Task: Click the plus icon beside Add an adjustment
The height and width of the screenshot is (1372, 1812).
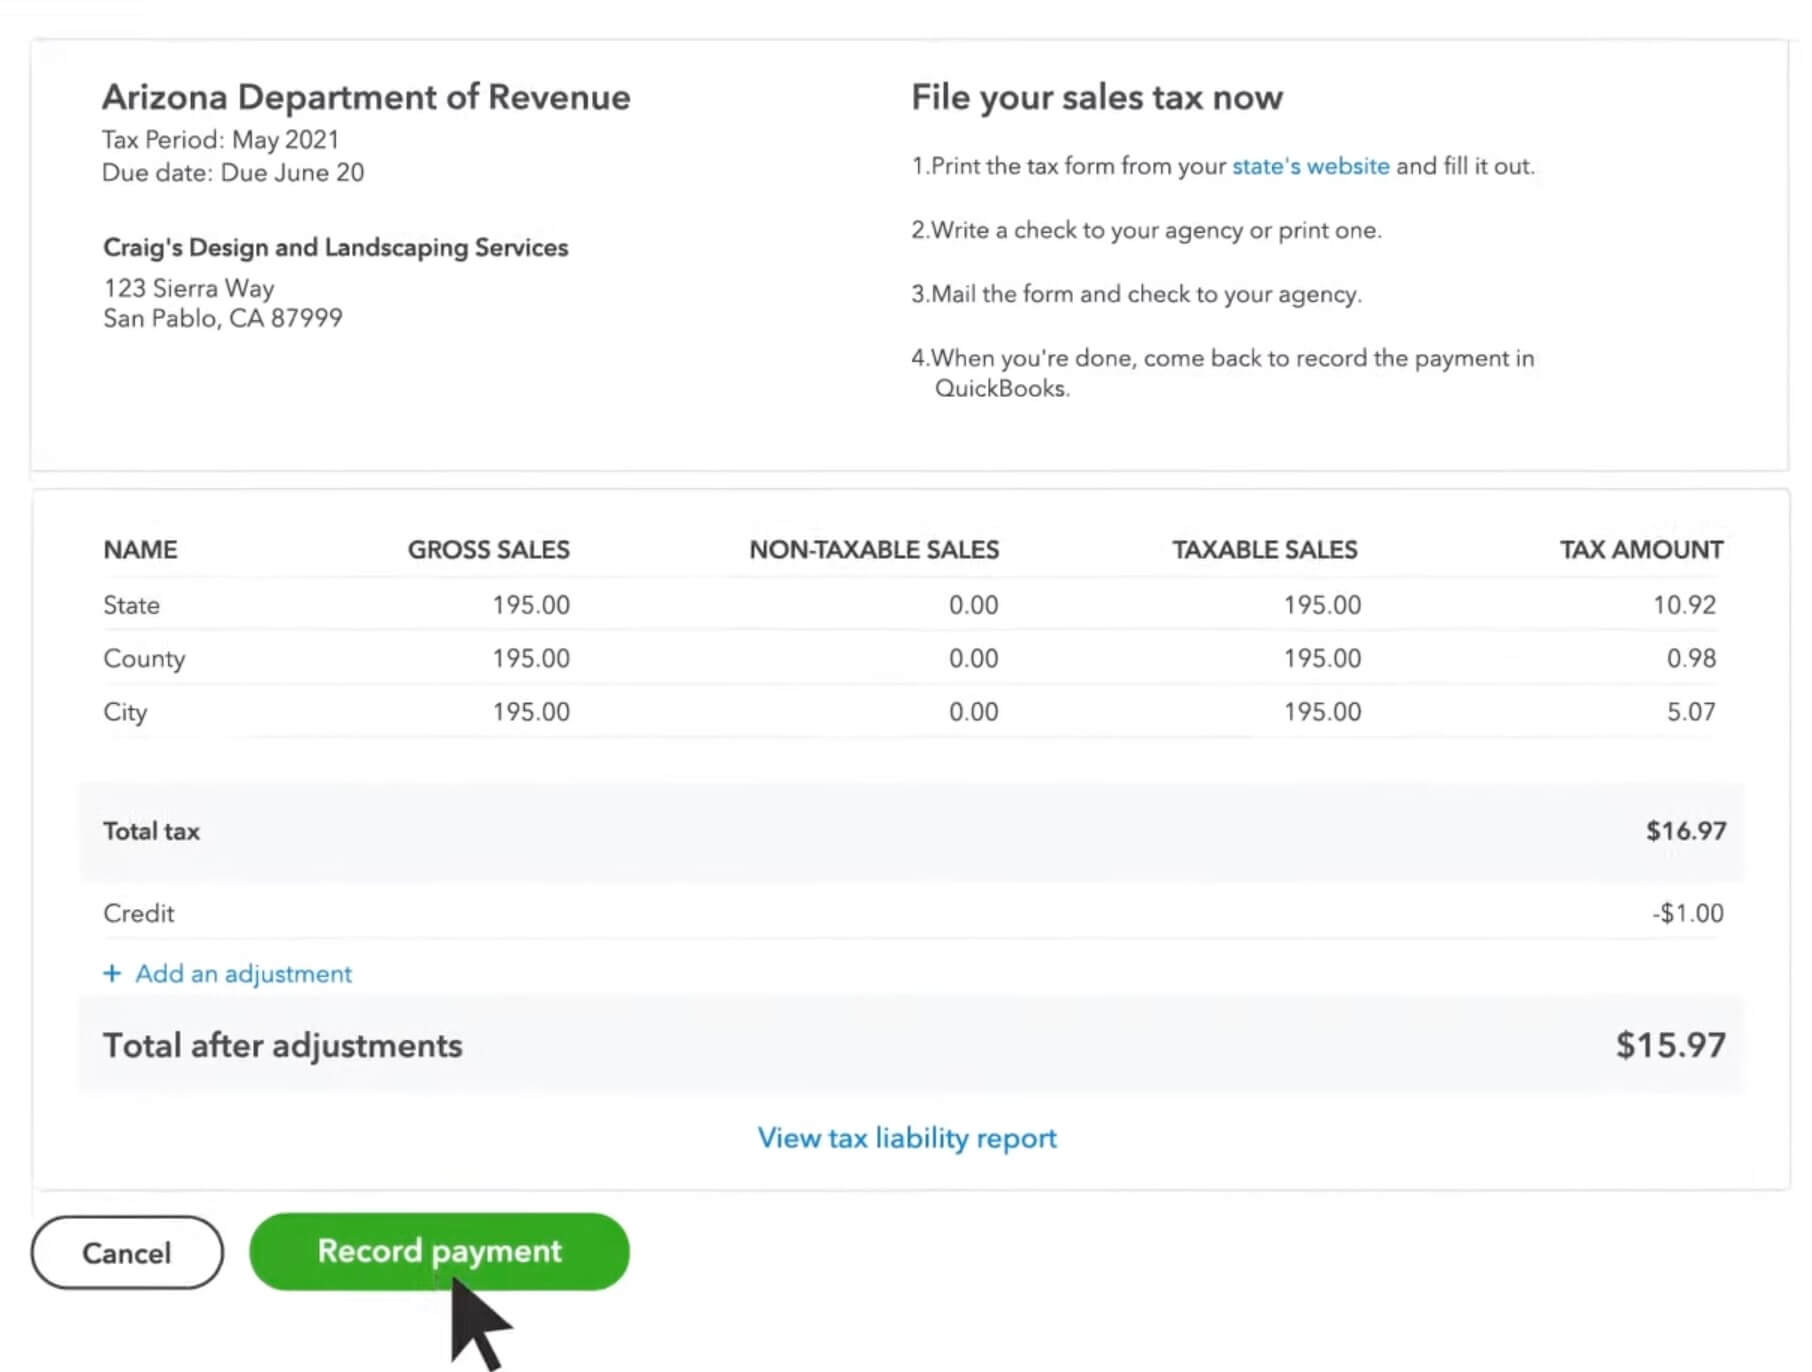Action: pos(112,973)
